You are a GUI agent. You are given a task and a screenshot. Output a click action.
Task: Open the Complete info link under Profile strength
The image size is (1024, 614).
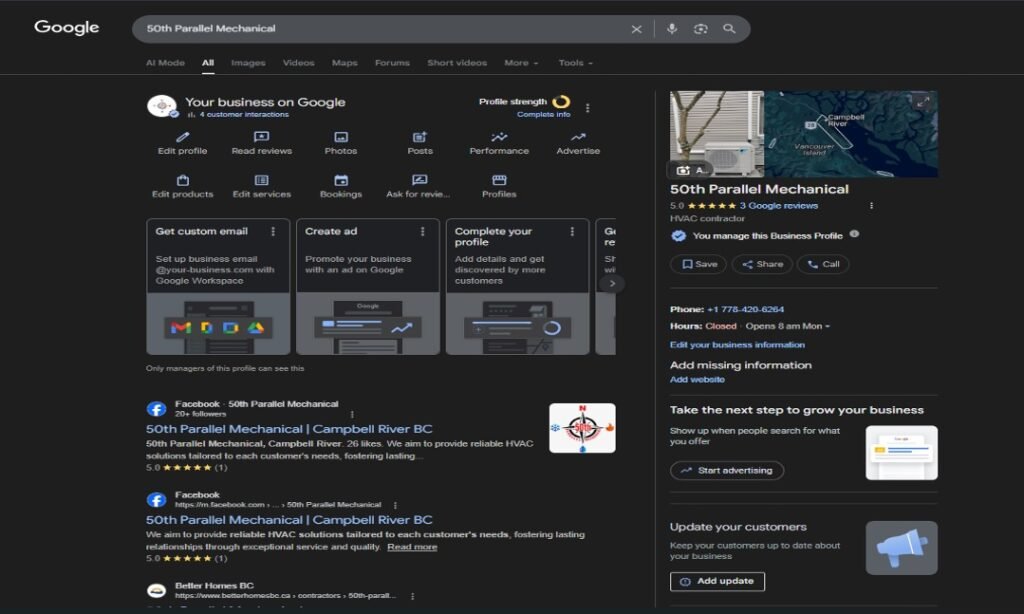(x=545, y=114)
